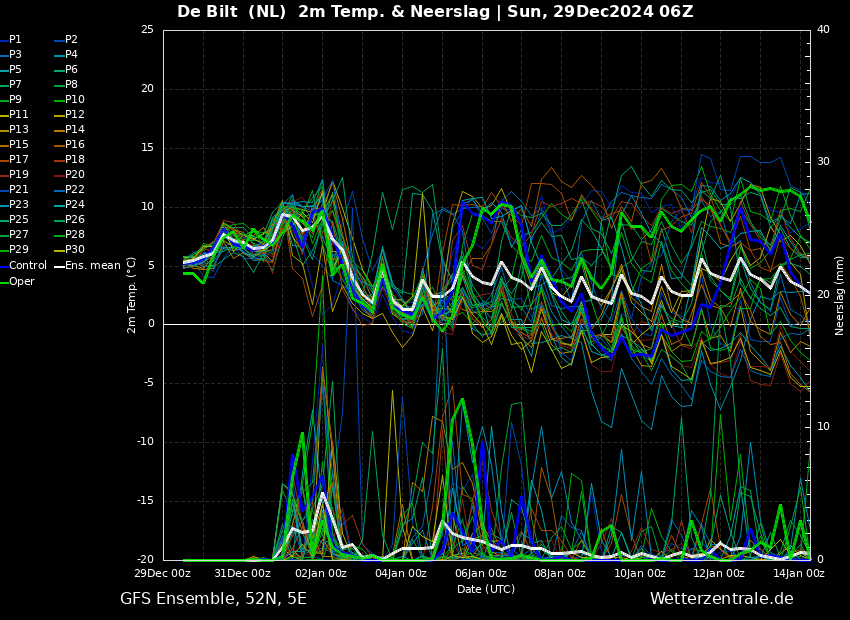Click the Oper legend entry
Screen dimensions: 850x620
22,281
